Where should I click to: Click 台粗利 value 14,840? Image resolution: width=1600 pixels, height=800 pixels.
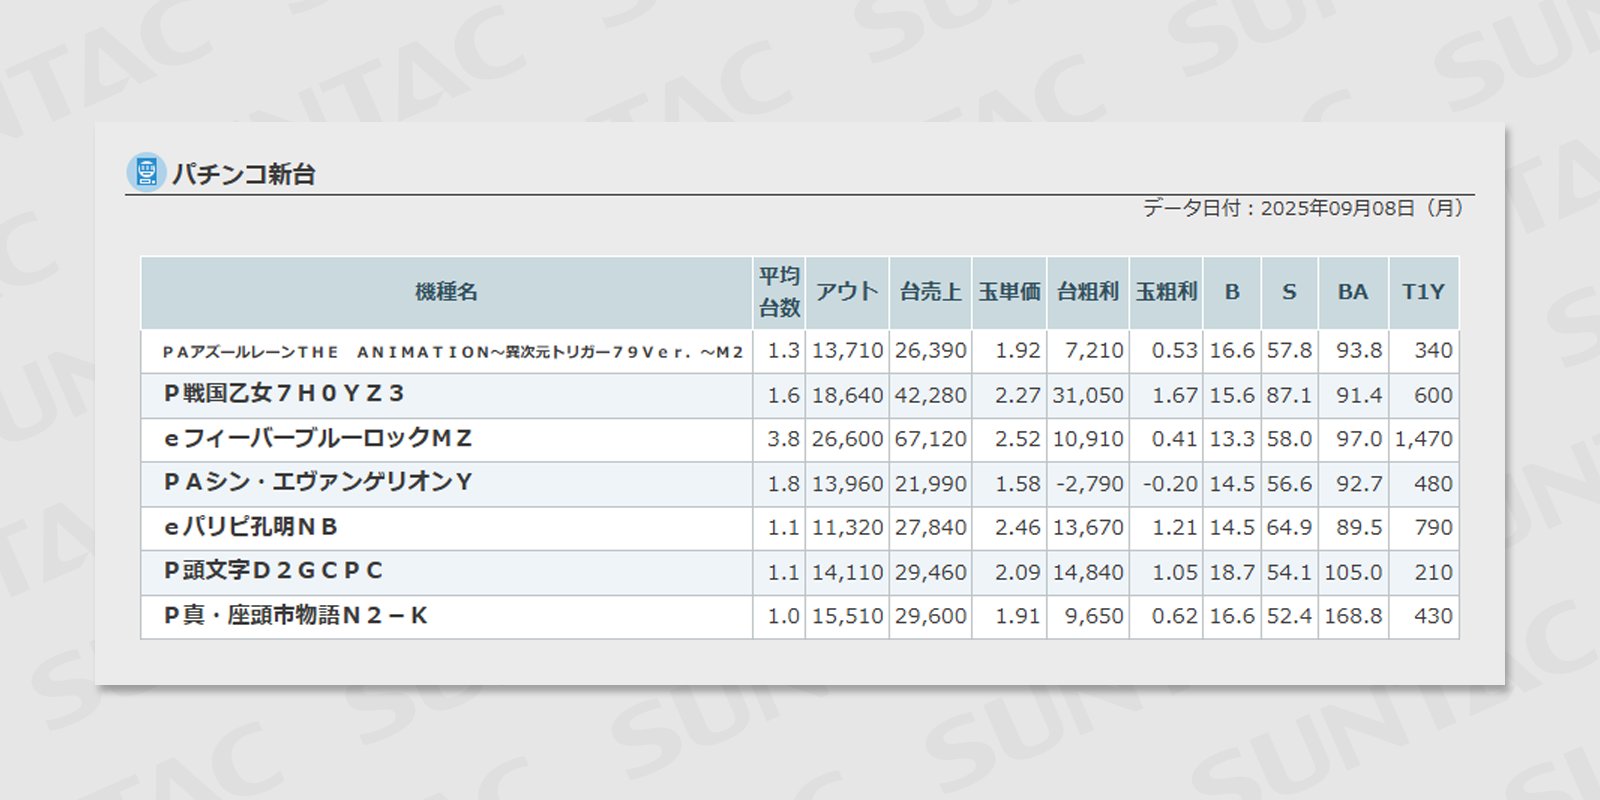(x=1088, y=572)
